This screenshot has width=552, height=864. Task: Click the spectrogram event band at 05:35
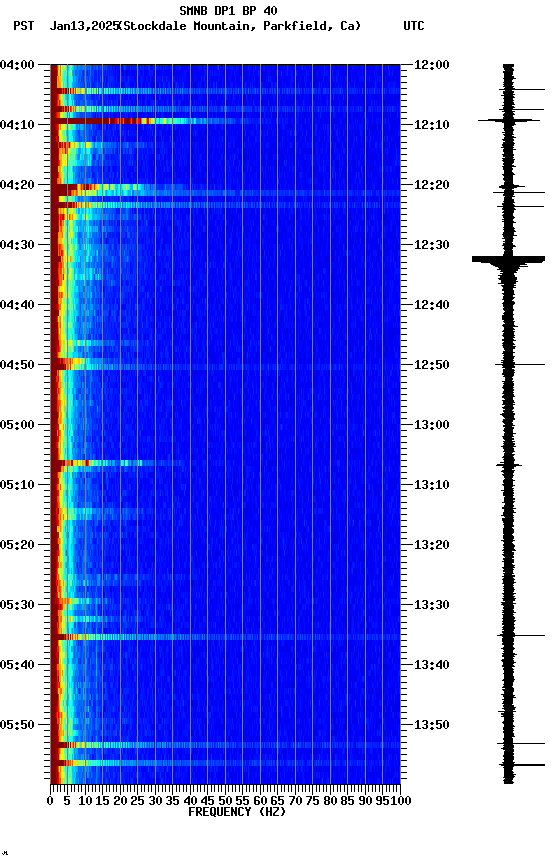point(225,637)
